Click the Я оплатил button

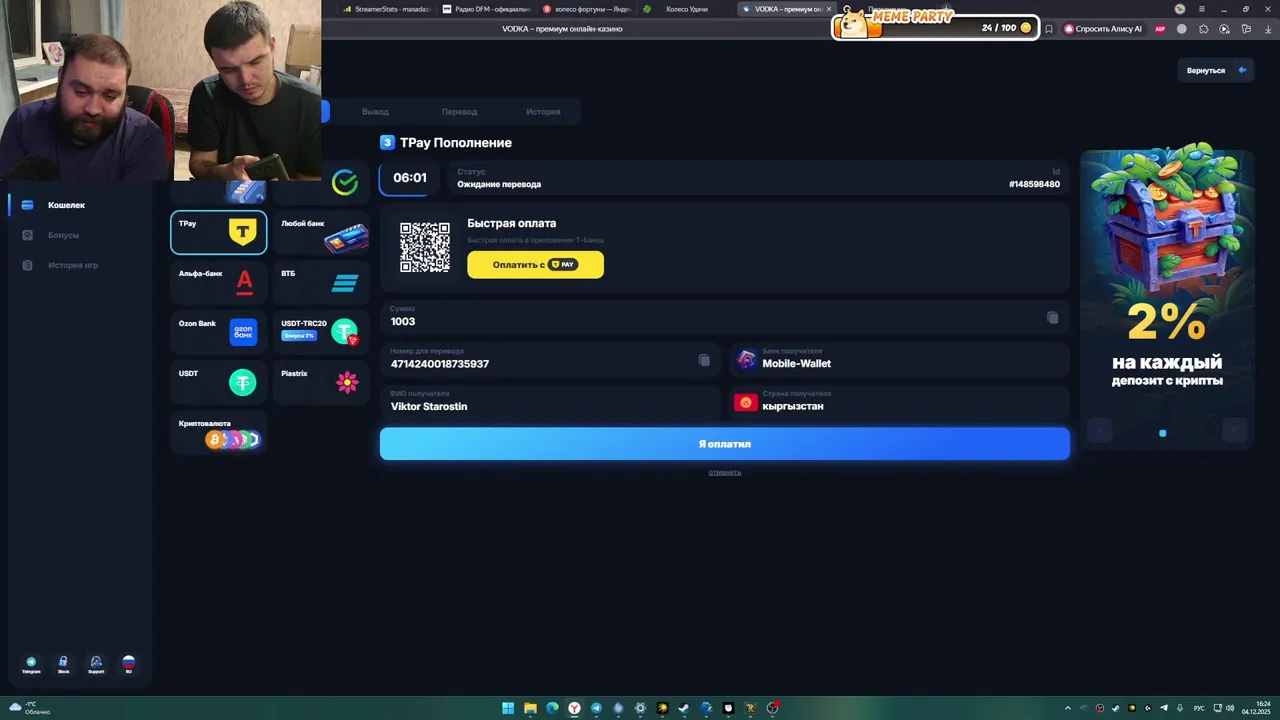pyautogui.click(x=724, y=444)
